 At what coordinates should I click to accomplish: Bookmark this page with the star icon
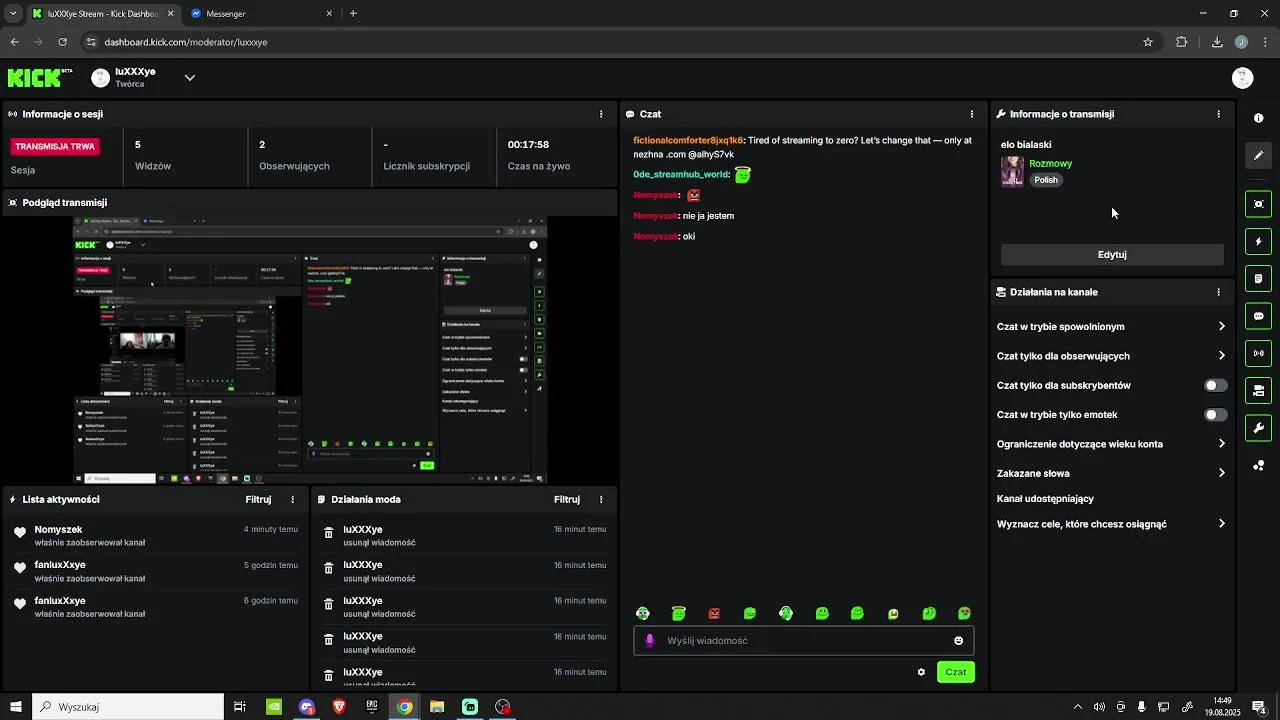pyautogui.click(x=1148, y=42)
